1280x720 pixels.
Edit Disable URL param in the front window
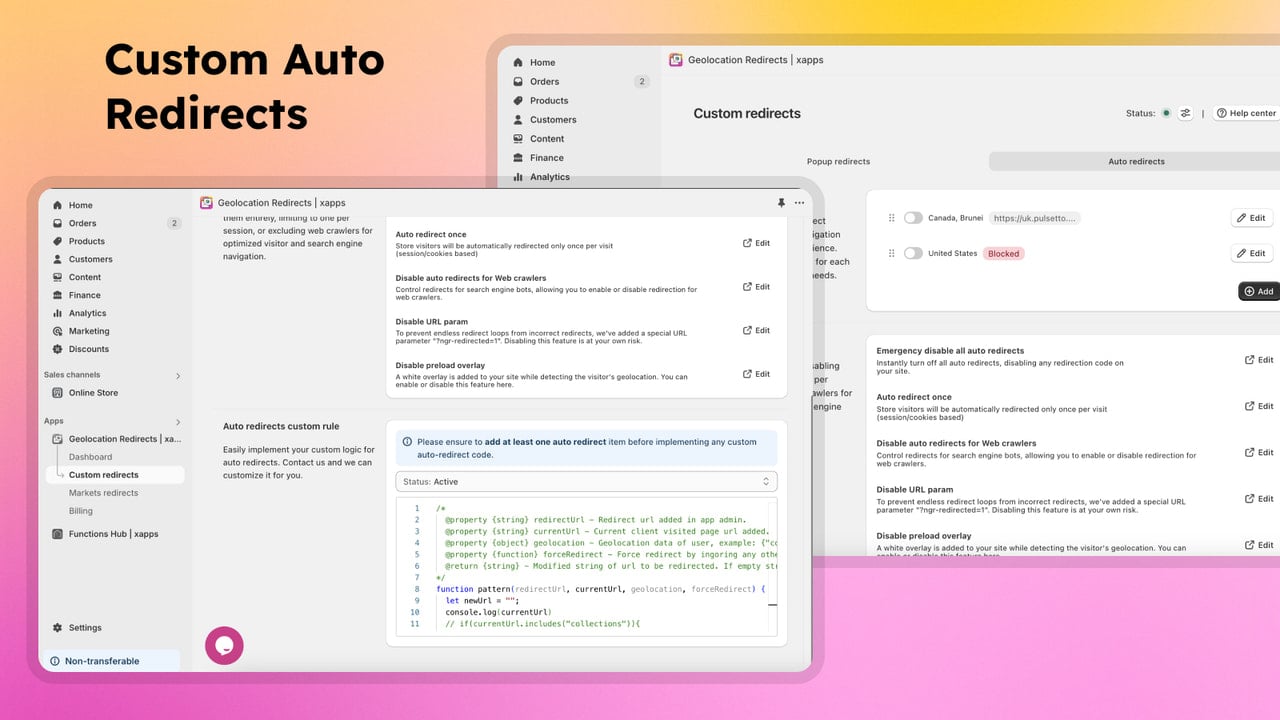point(756,330)
